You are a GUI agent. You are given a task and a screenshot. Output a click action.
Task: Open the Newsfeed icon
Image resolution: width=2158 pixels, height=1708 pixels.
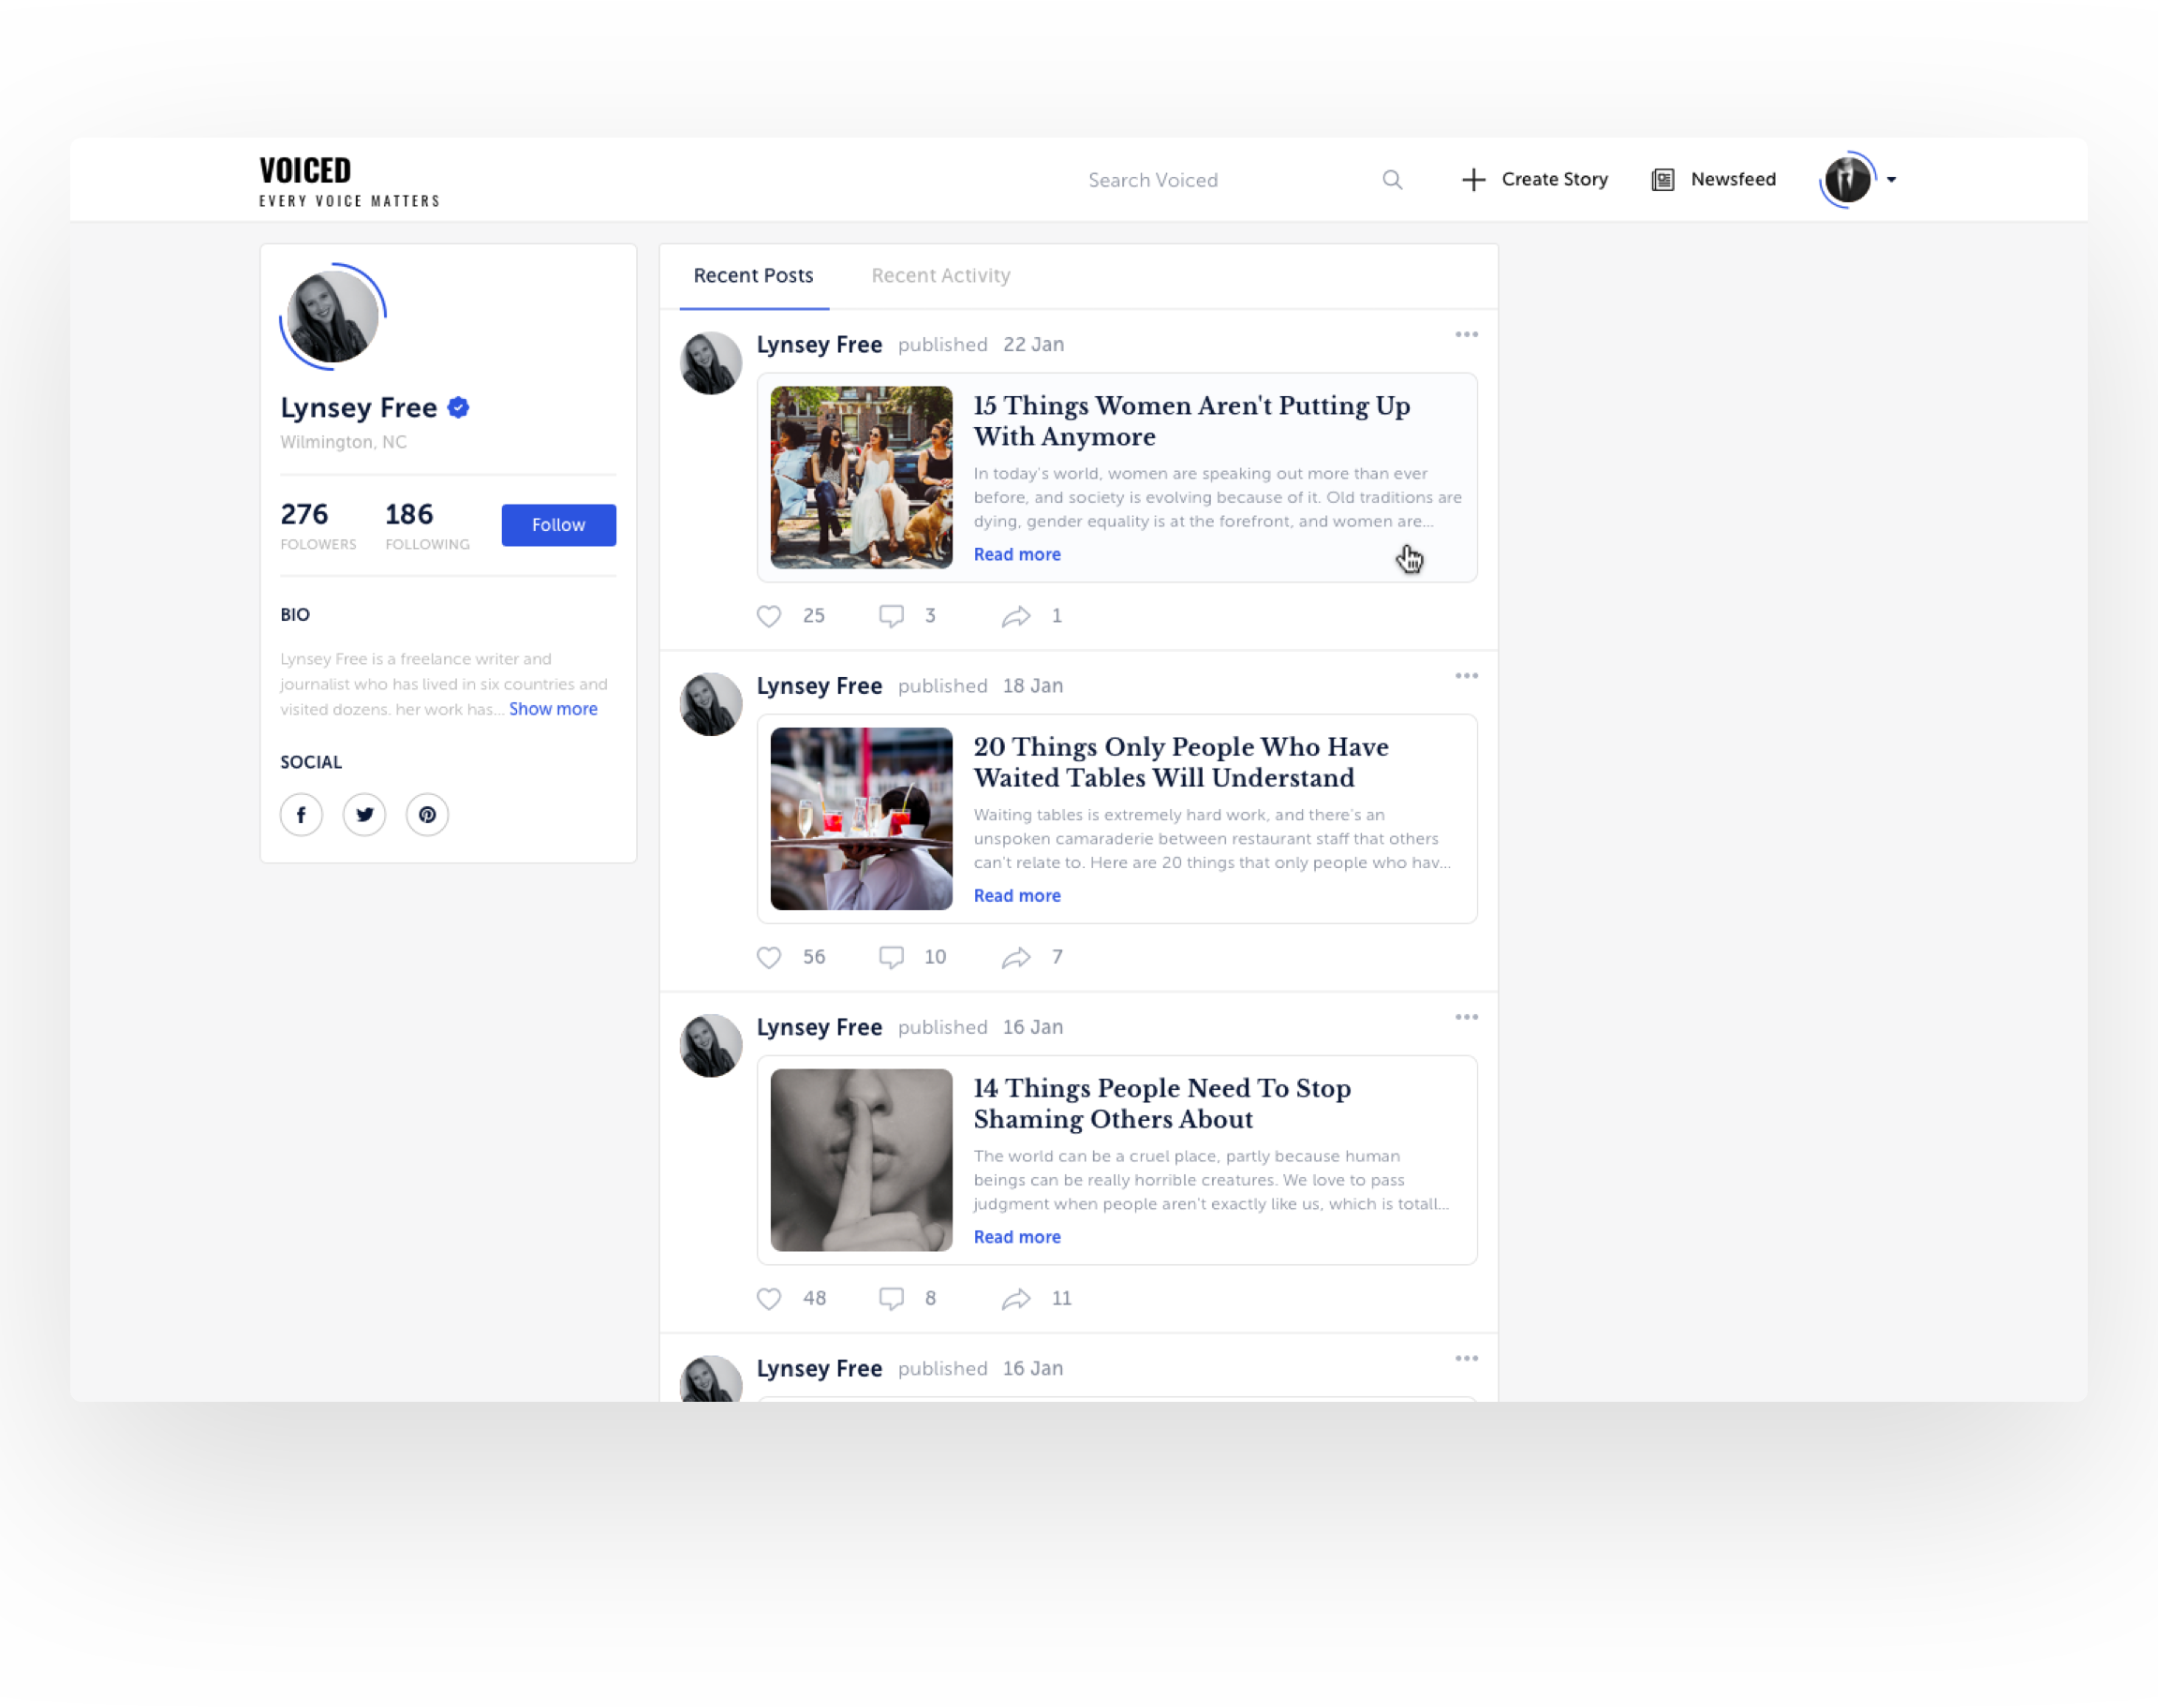(1662, 180)
